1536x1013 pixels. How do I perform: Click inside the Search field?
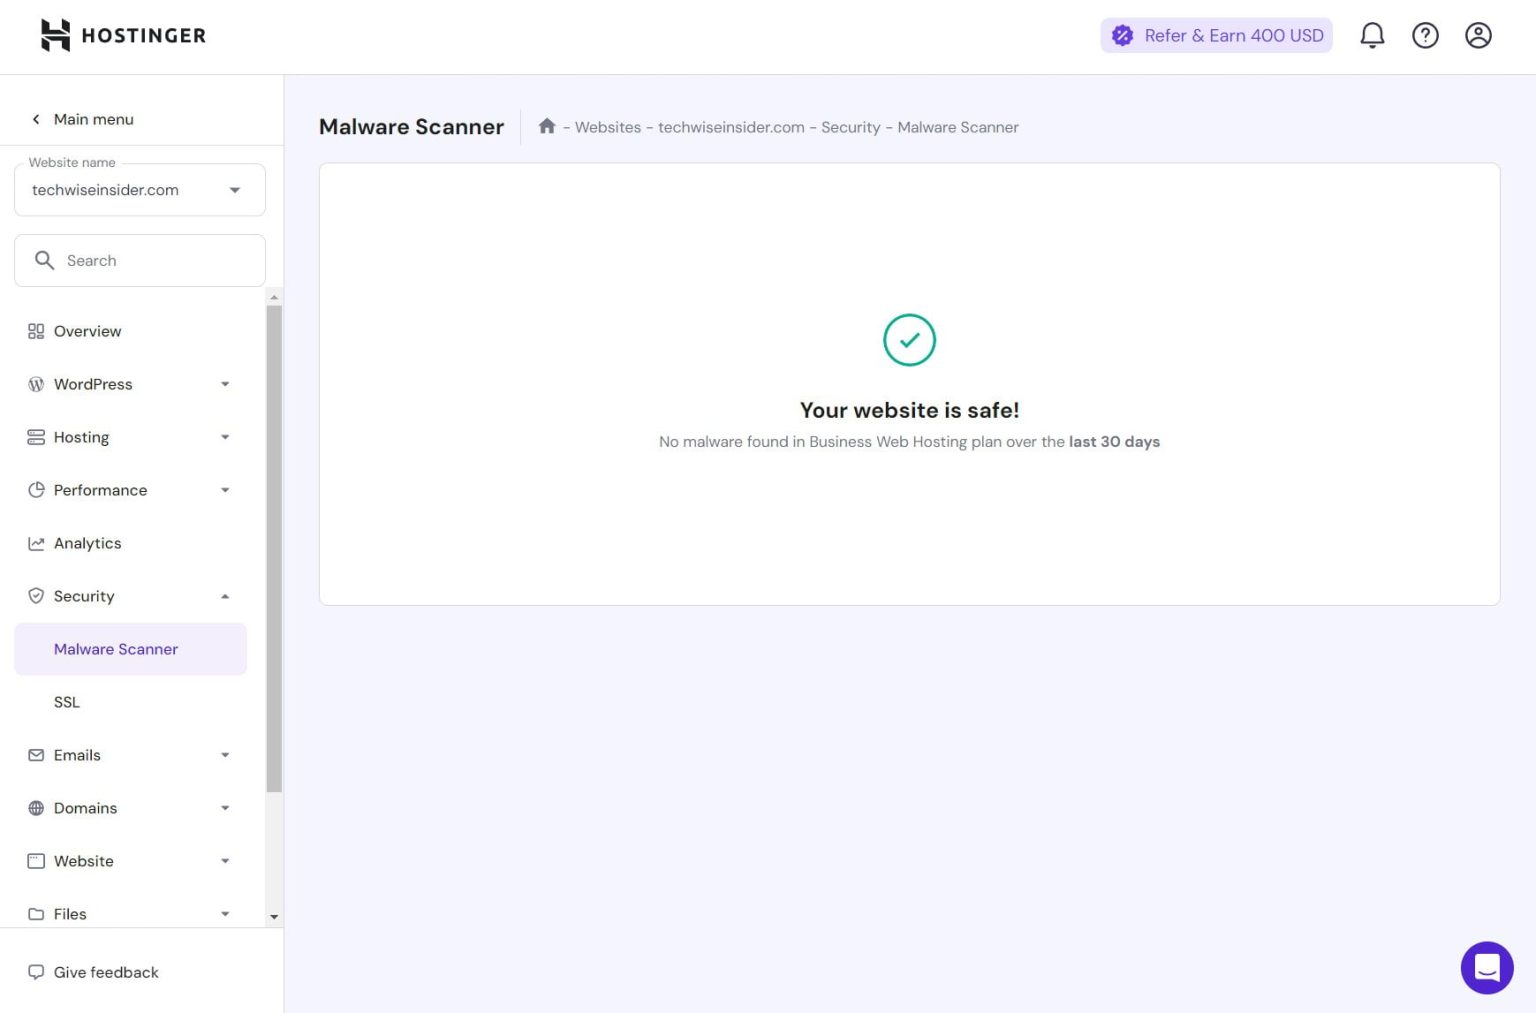pyautogui.click(x=140, y=260)
